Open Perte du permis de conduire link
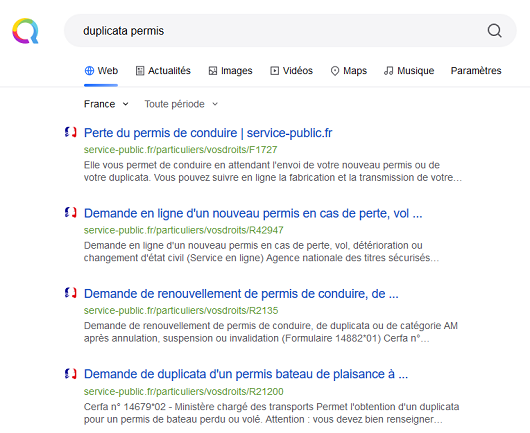Viewport: 530px width, 433px height. (208, 133)
